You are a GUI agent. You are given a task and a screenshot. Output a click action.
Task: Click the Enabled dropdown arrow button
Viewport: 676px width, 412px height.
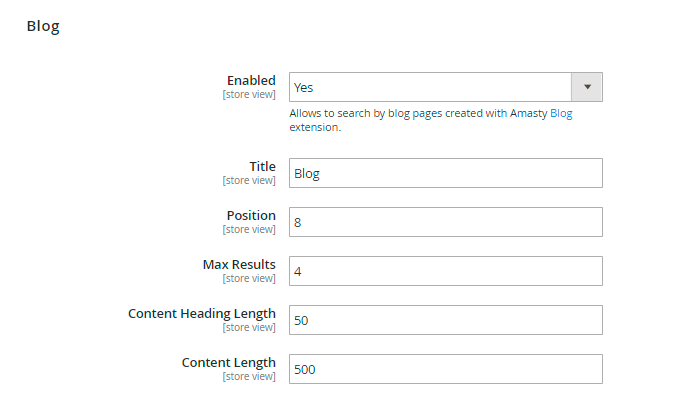pyautogui.click(x=587, y=87)
